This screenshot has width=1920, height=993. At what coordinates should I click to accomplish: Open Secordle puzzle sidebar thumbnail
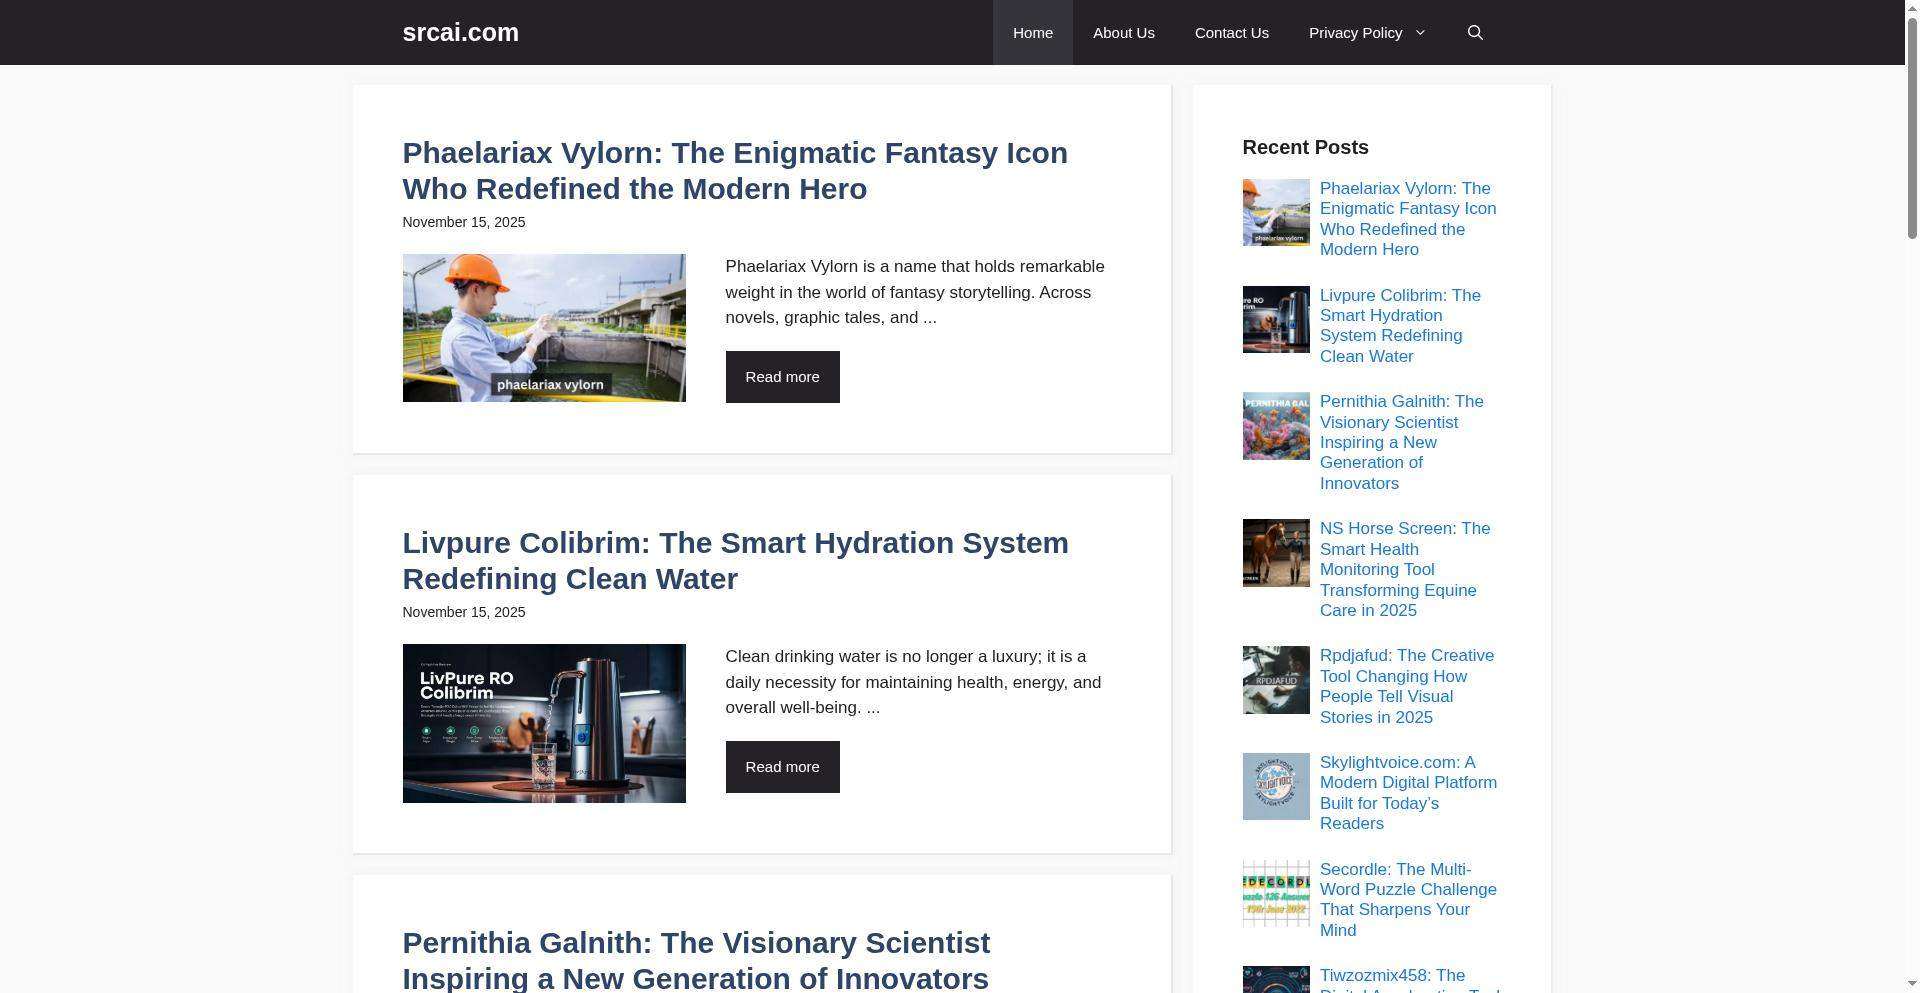pyautogui.click(x=1276, y=894)
